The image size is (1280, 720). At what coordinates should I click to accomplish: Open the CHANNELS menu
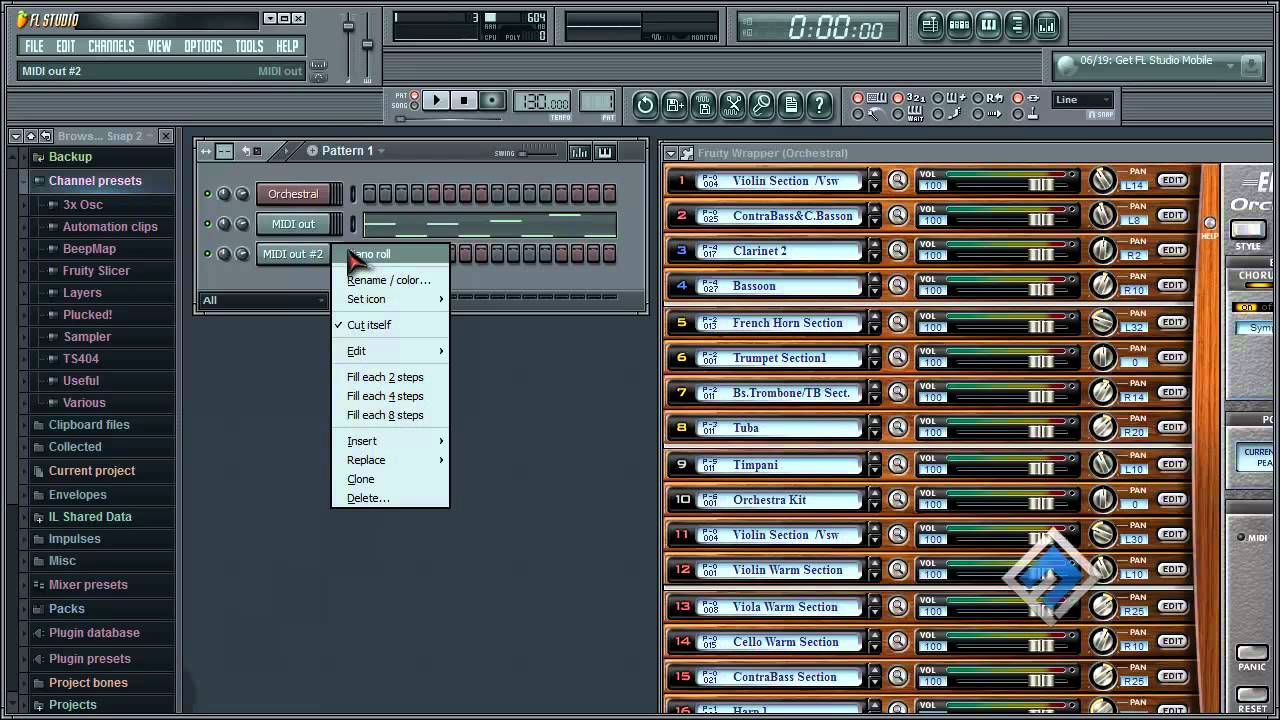coord(111,46)
